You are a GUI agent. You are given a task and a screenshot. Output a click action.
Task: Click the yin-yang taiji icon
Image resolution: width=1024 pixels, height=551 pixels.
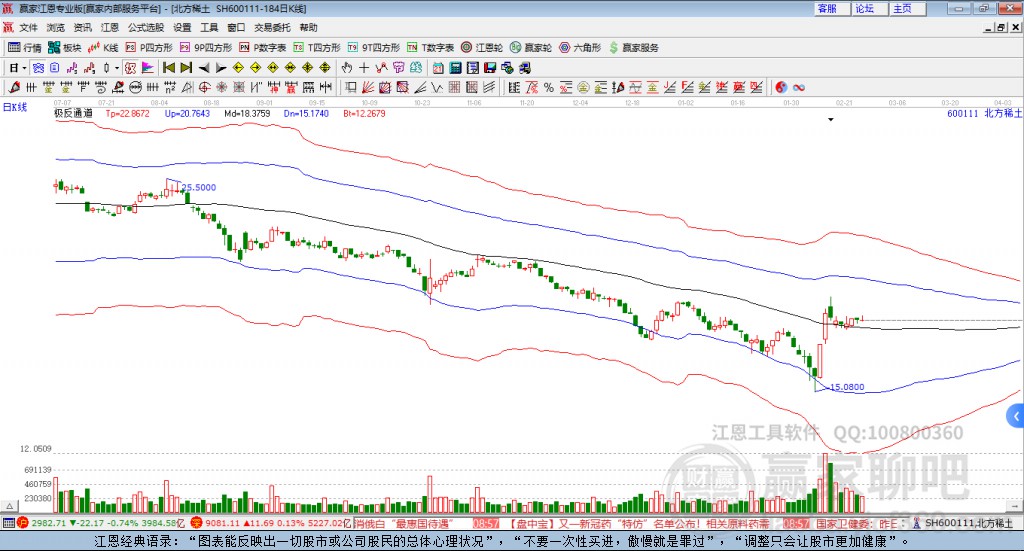coord(781,87)
